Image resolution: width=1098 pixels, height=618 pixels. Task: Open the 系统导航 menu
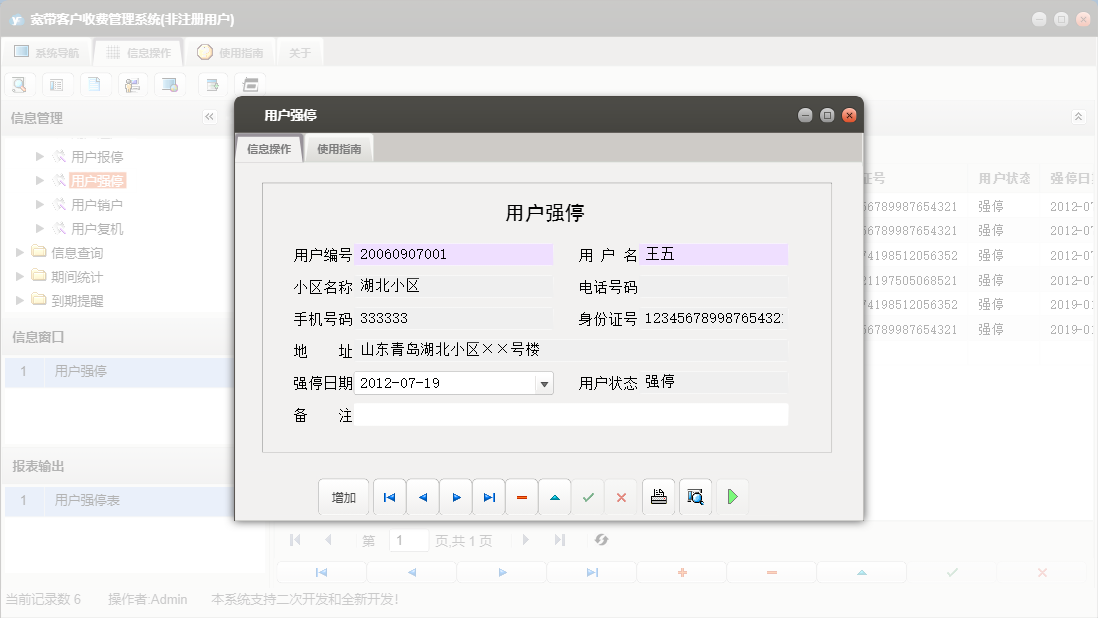coord(47,51)
